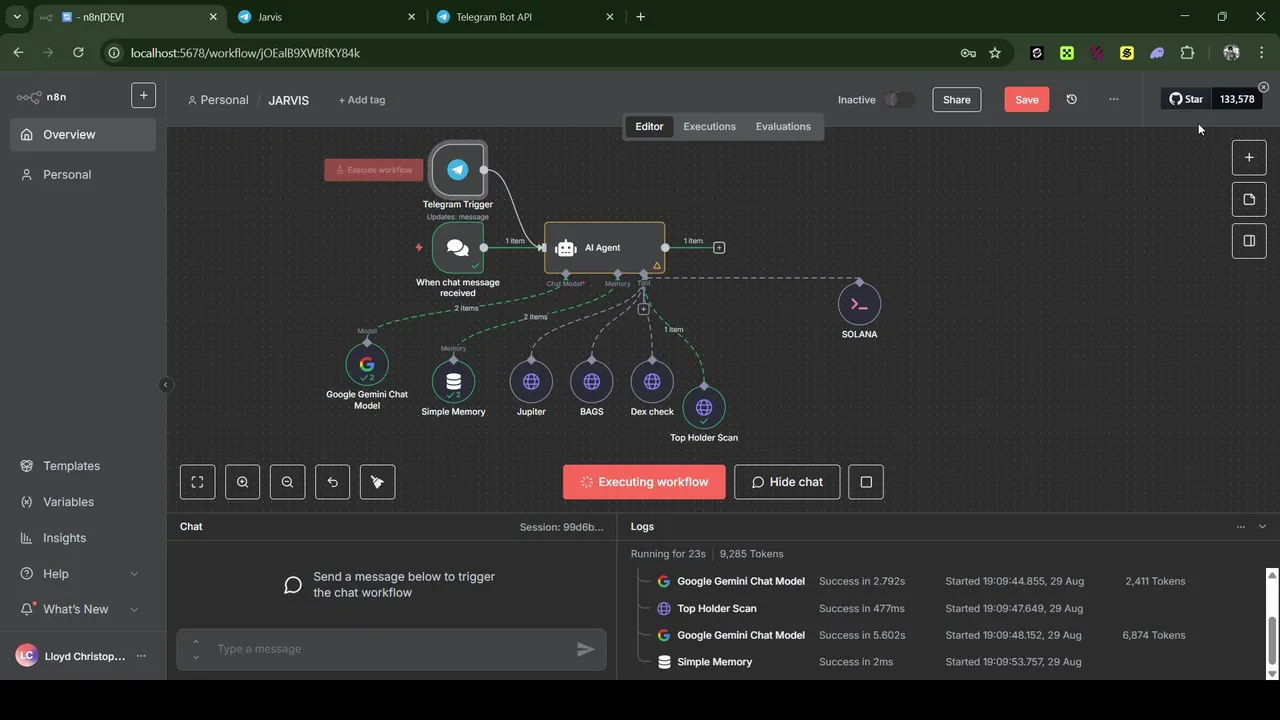Click the Execute workflow button near trigger
This screenshot has height=720, width=1280.
pos(373,170)
